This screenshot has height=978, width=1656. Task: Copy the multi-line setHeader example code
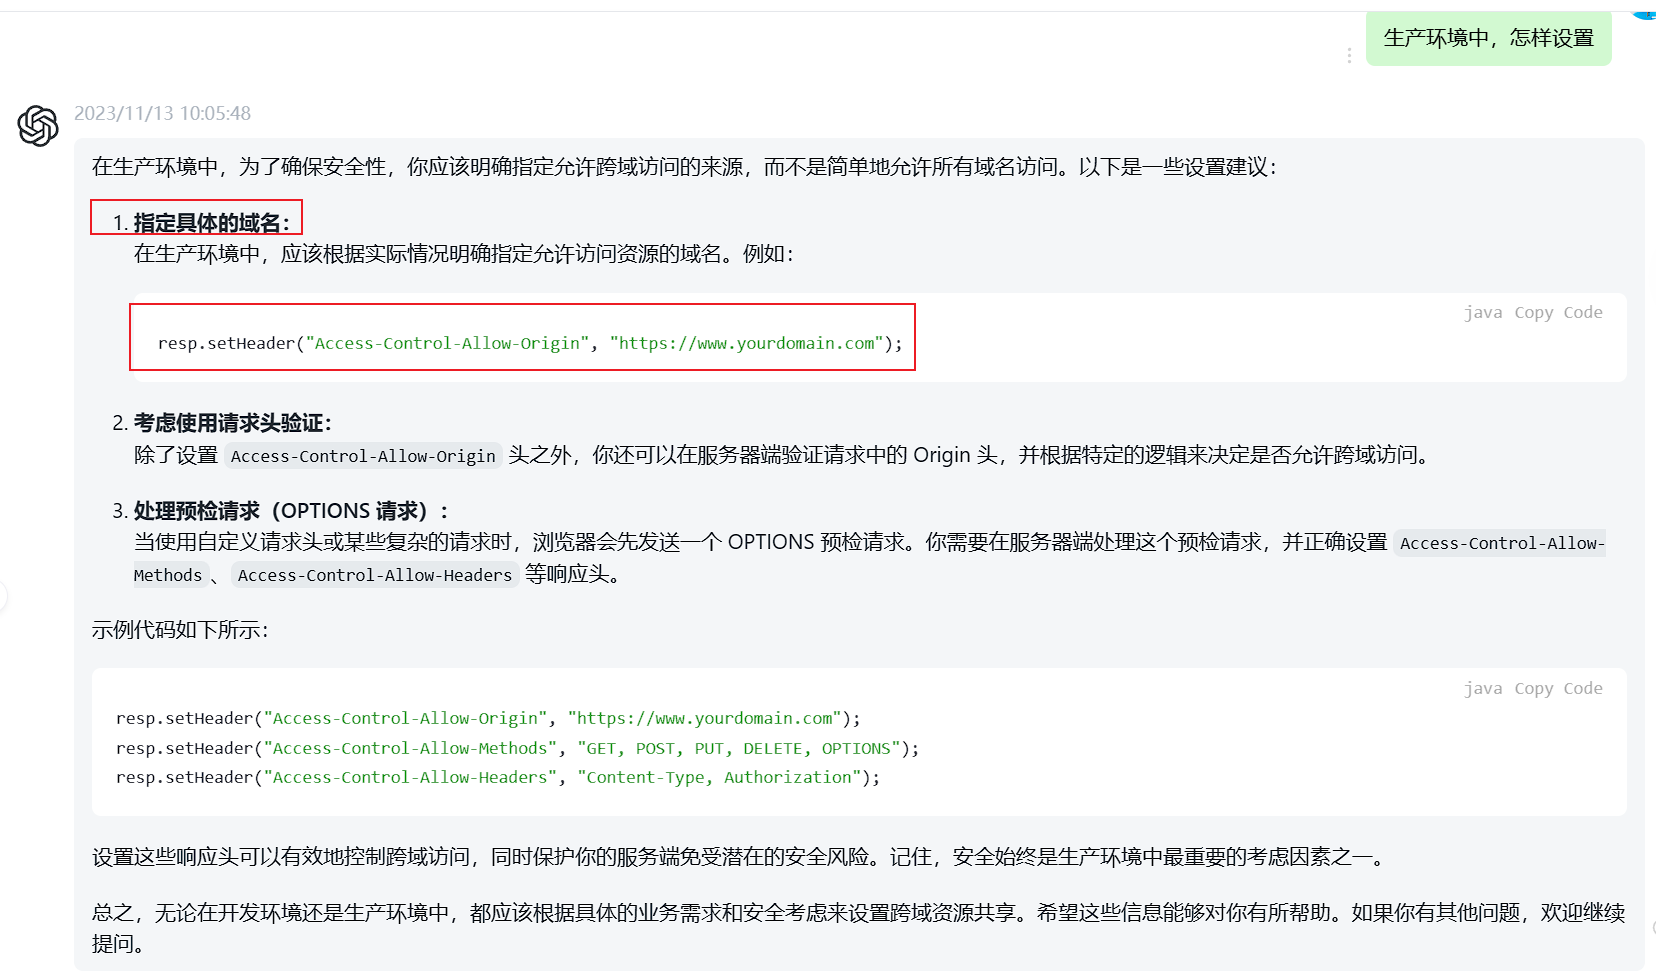[x=1532, y=688]
